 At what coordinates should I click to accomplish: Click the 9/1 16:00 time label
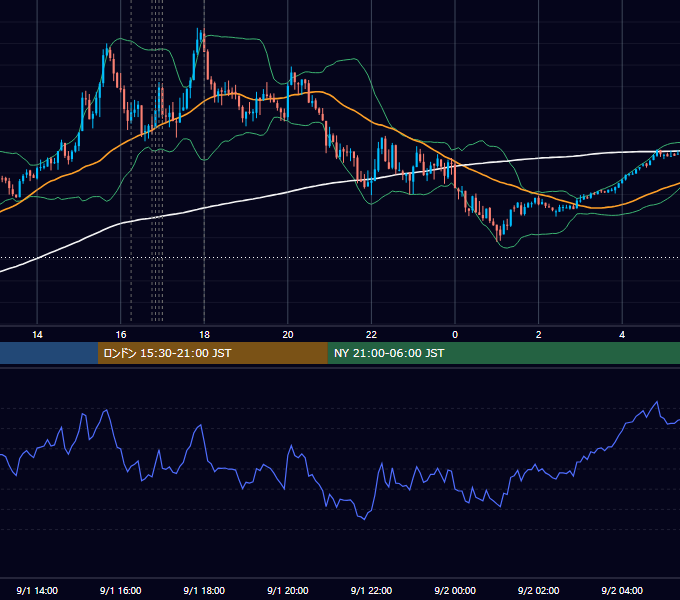(121, 590)
